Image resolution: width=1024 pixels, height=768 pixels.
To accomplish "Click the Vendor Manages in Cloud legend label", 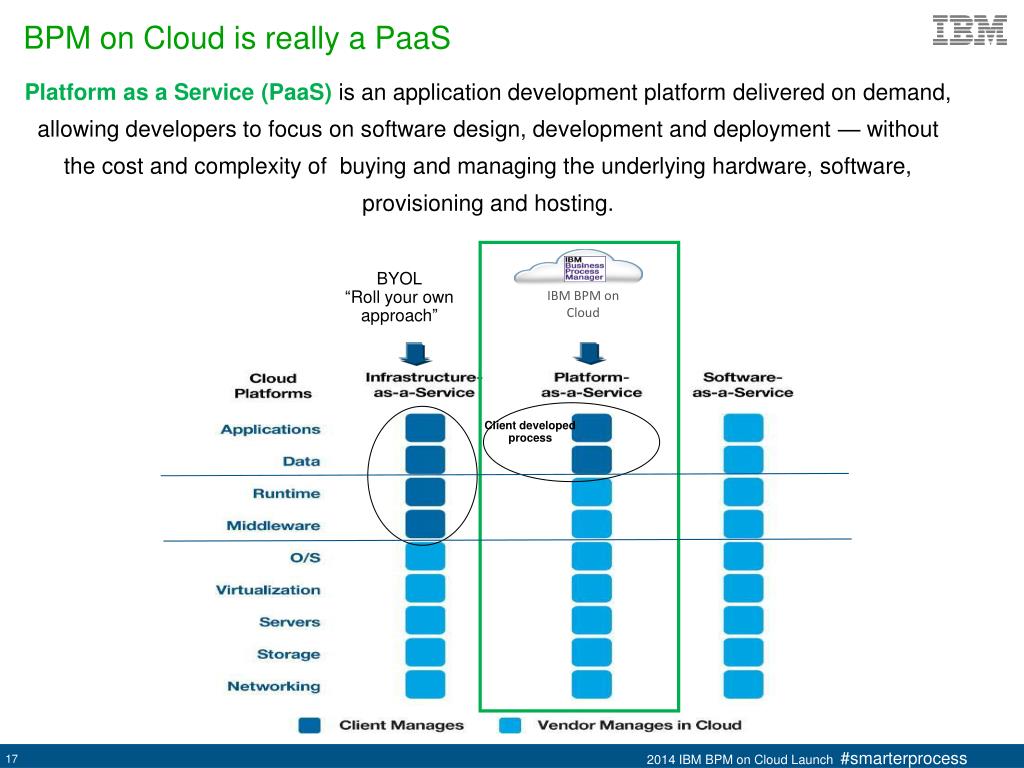I will tap(639, 725).
